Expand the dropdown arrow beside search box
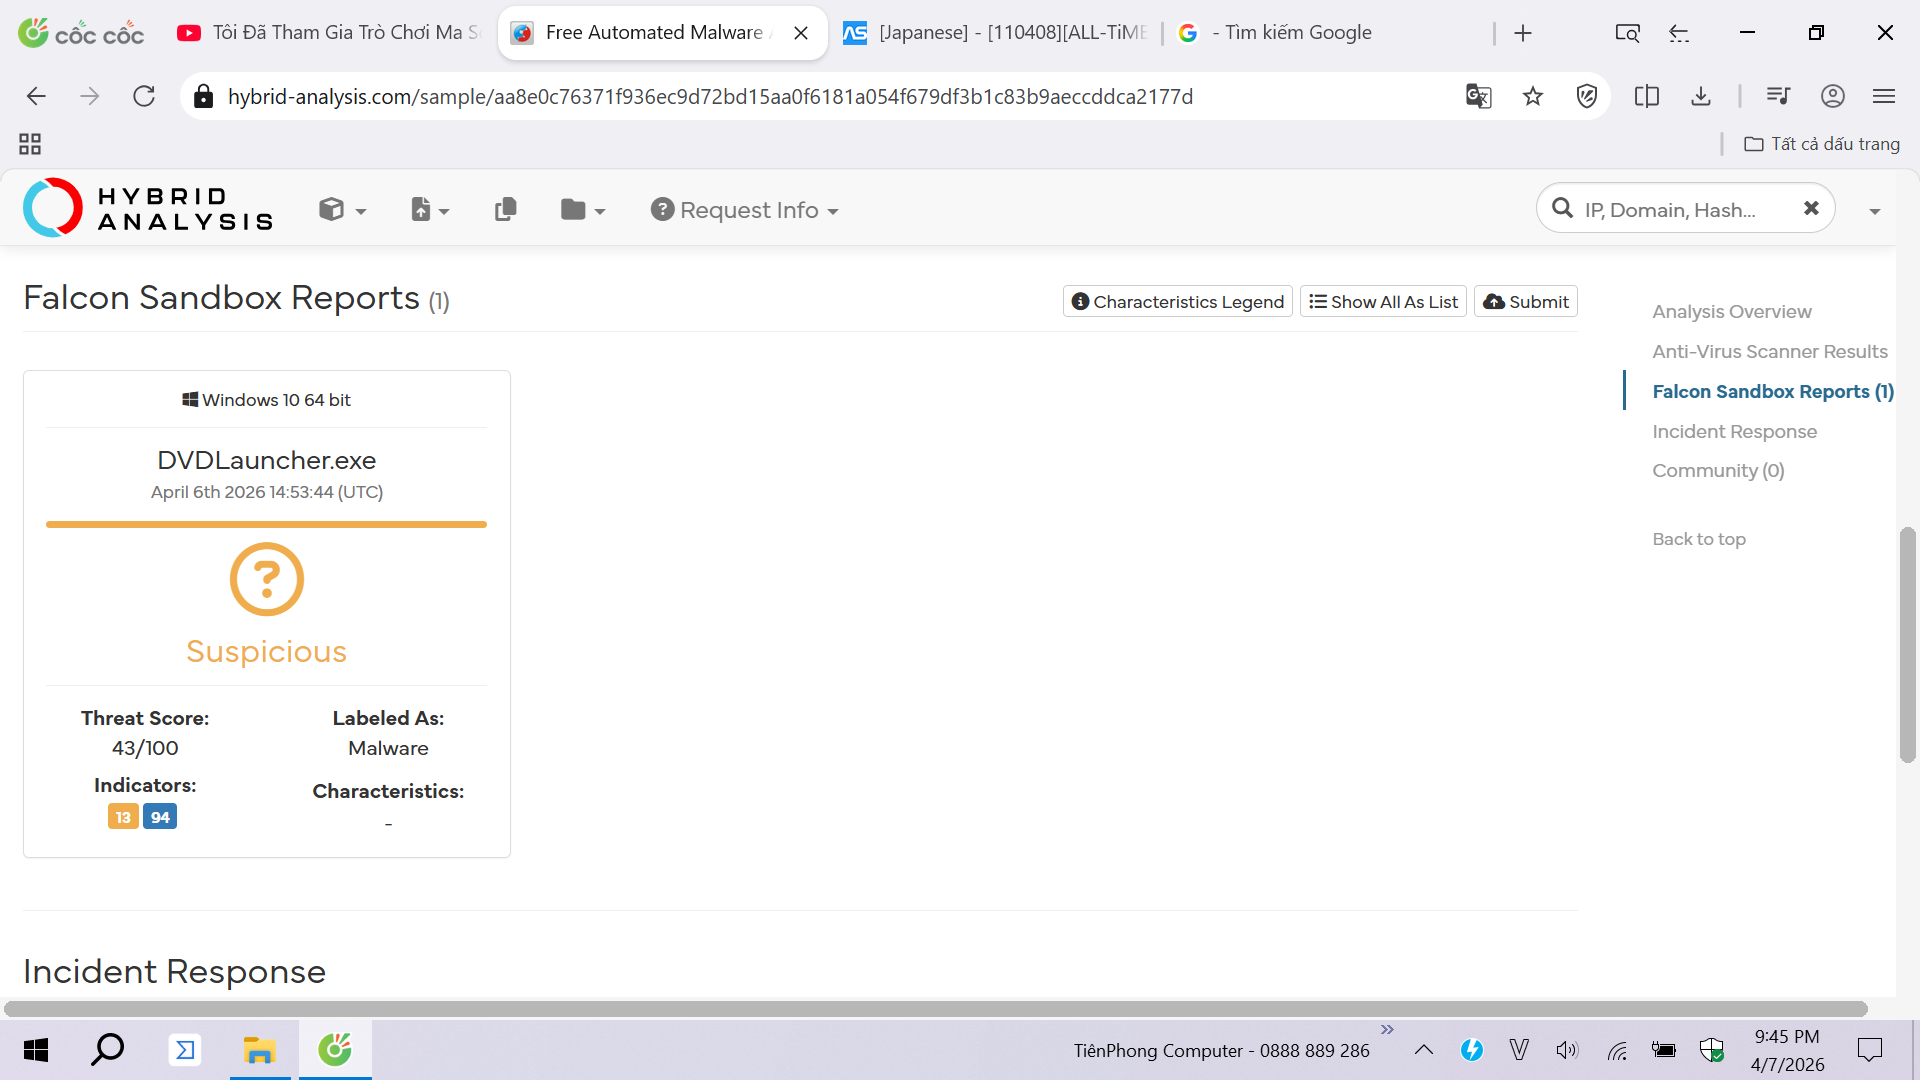 [x=1875, y=211]
